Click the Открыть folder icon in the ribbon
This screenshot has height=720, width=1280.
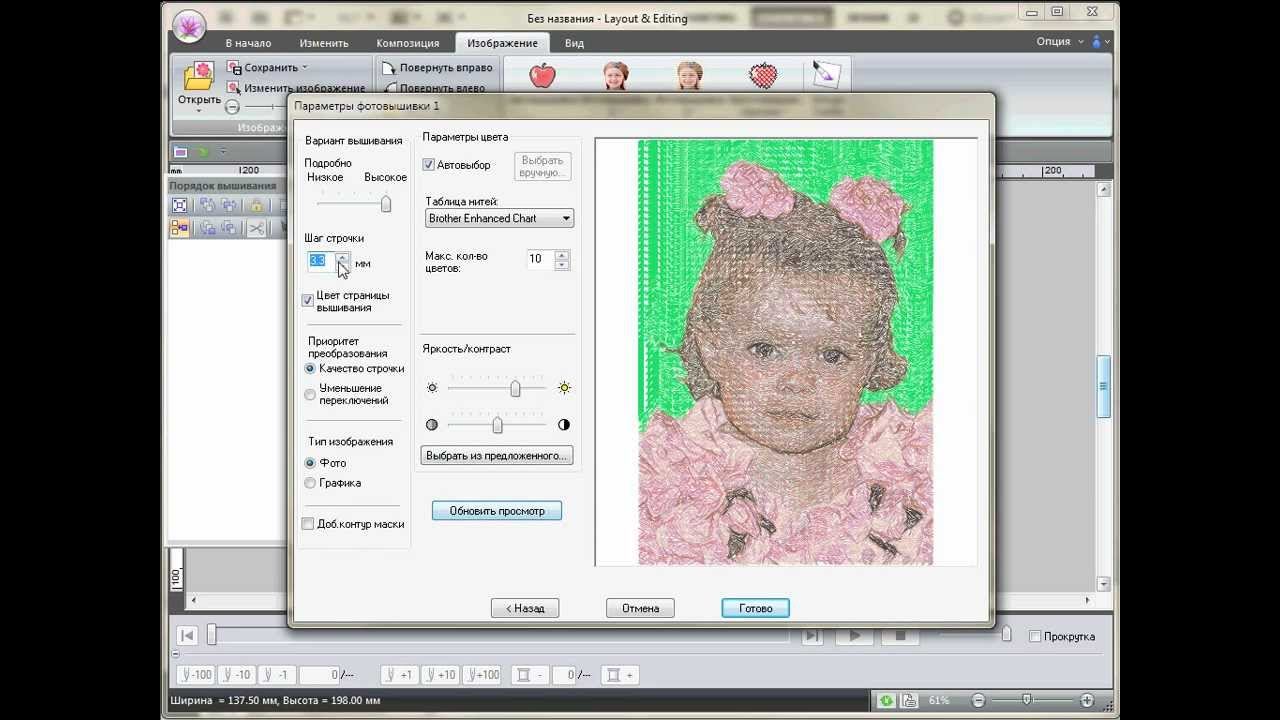click(199, 76)
